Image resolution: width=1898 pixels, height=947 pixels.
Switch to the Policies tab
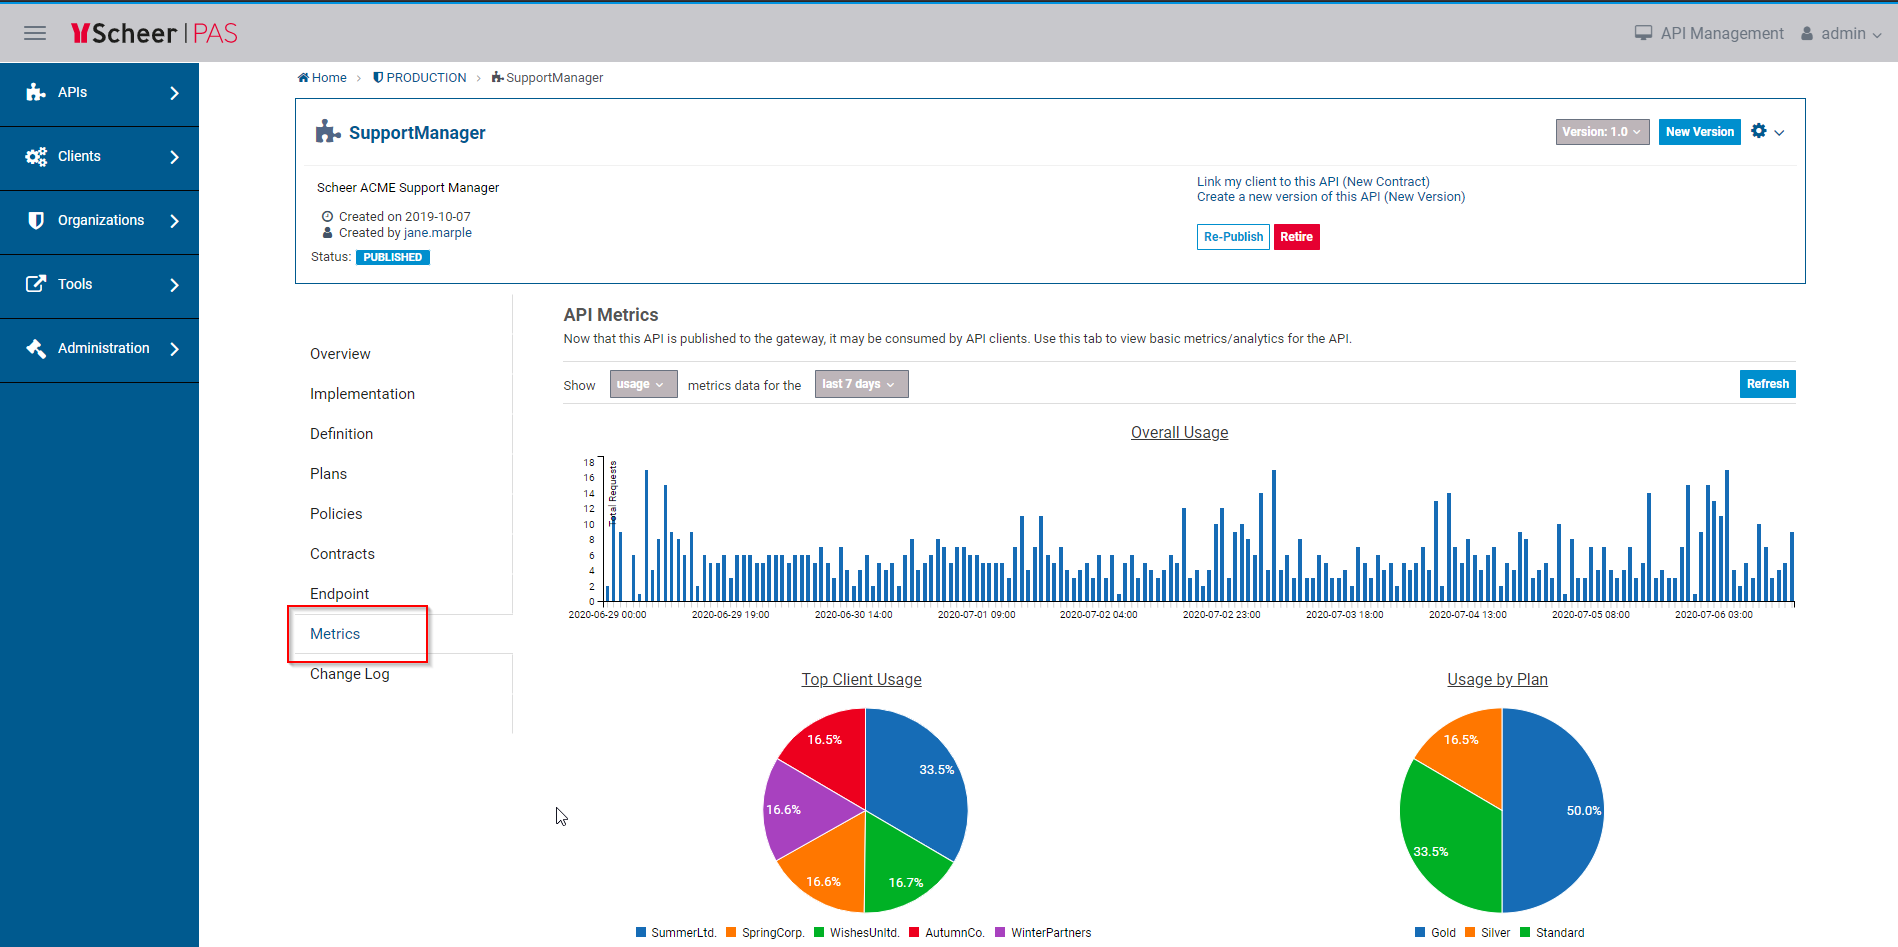pyautogui.click(x=336, y=513)
